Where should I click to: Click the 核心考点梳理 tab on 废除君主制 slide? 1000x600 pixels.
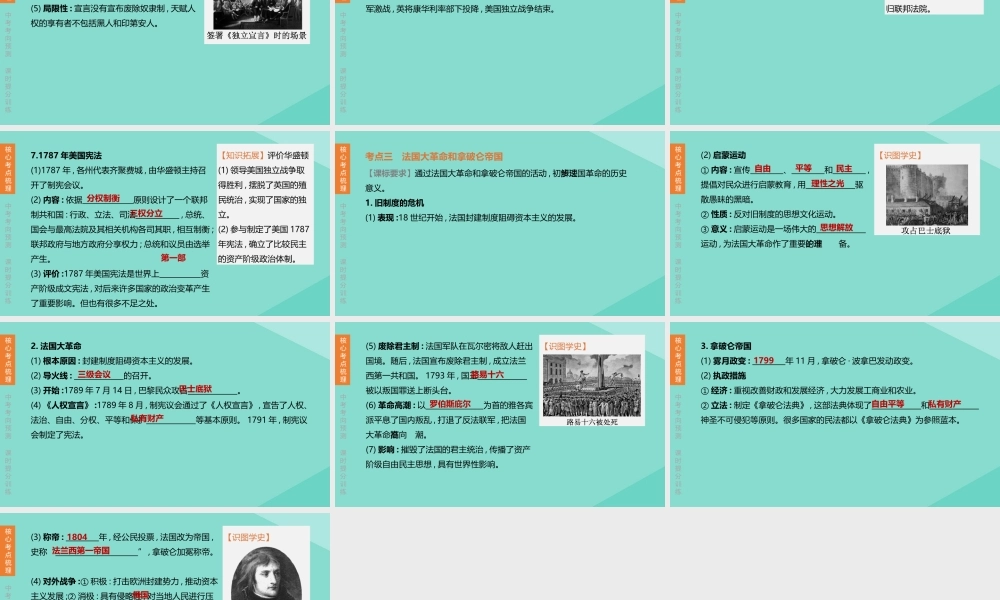[342, 360]
